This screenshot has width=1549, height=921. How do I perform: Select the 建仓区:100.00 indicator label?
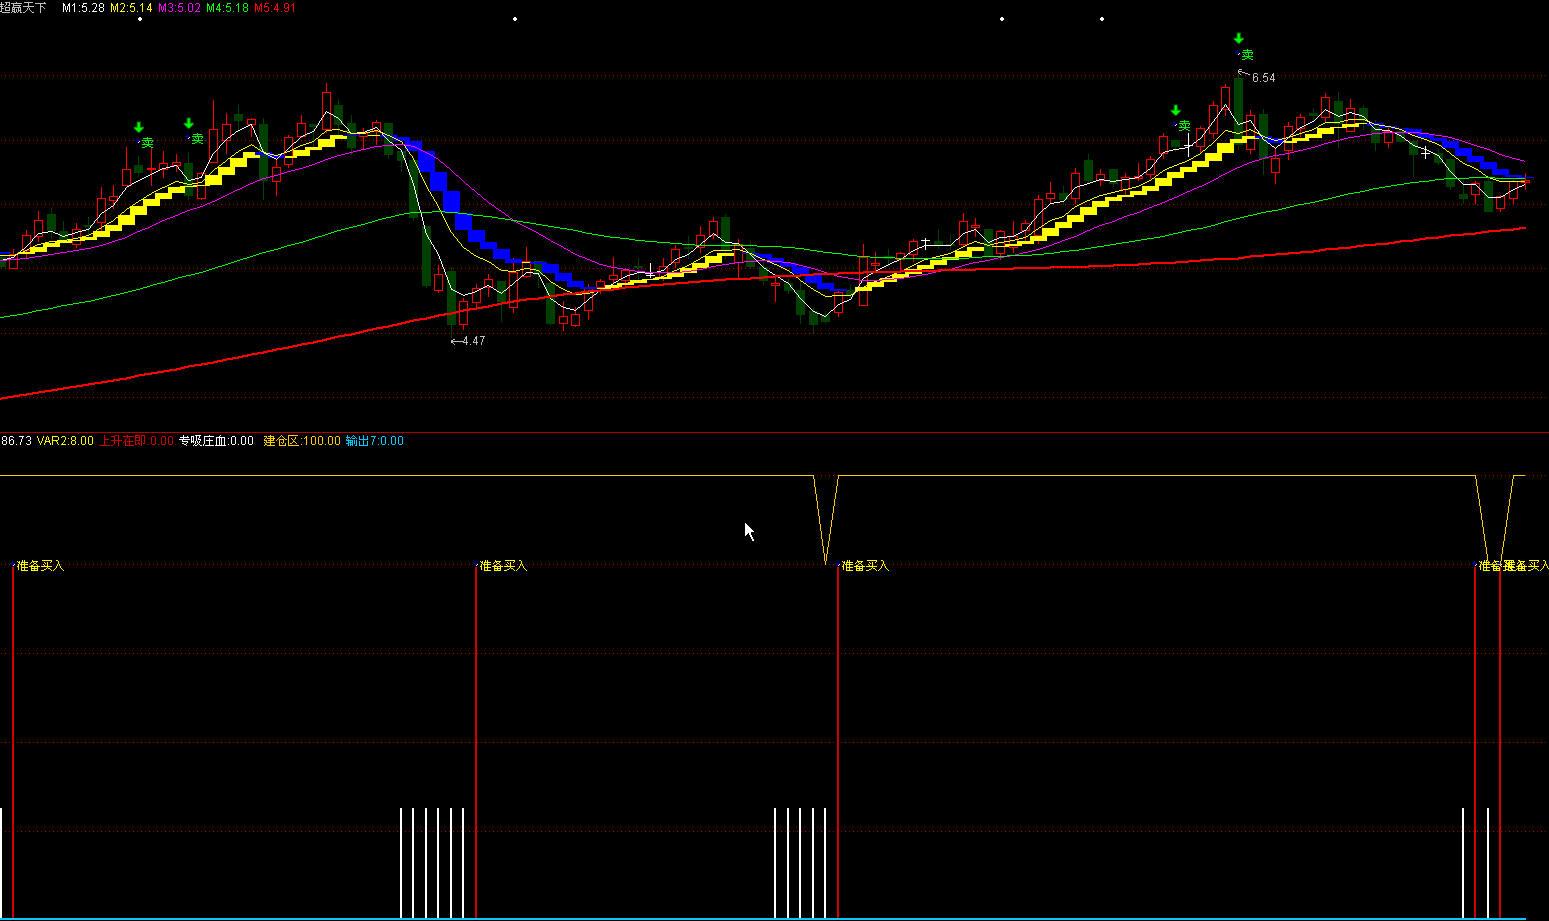click(302, 441)
